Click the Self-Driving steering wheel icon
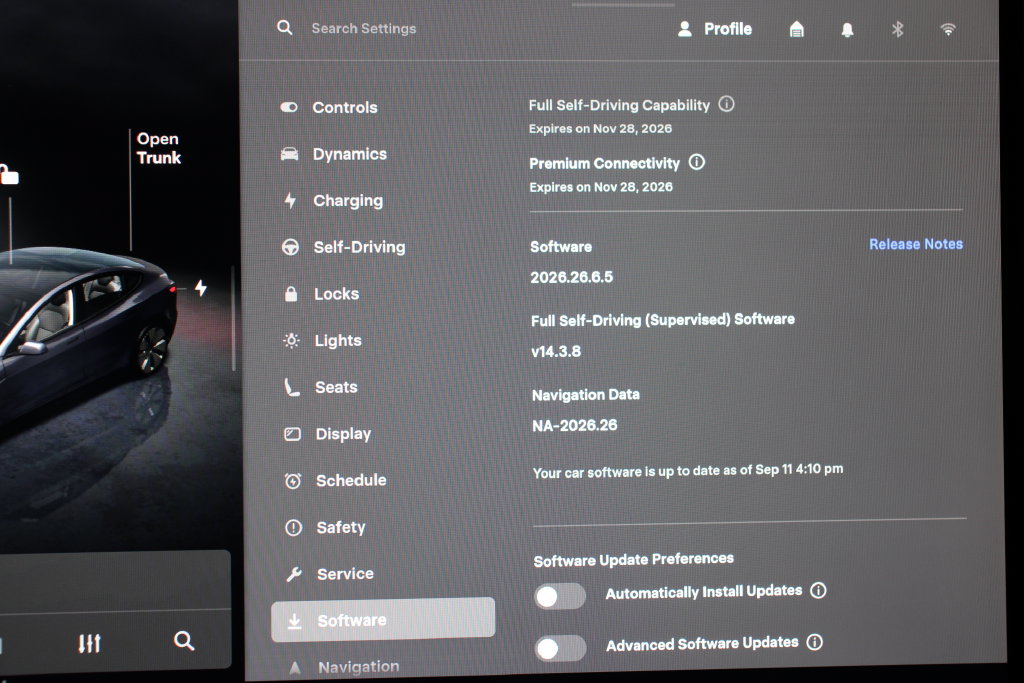This screenshot has width=1024, height=683. click(x=291, y=247)
